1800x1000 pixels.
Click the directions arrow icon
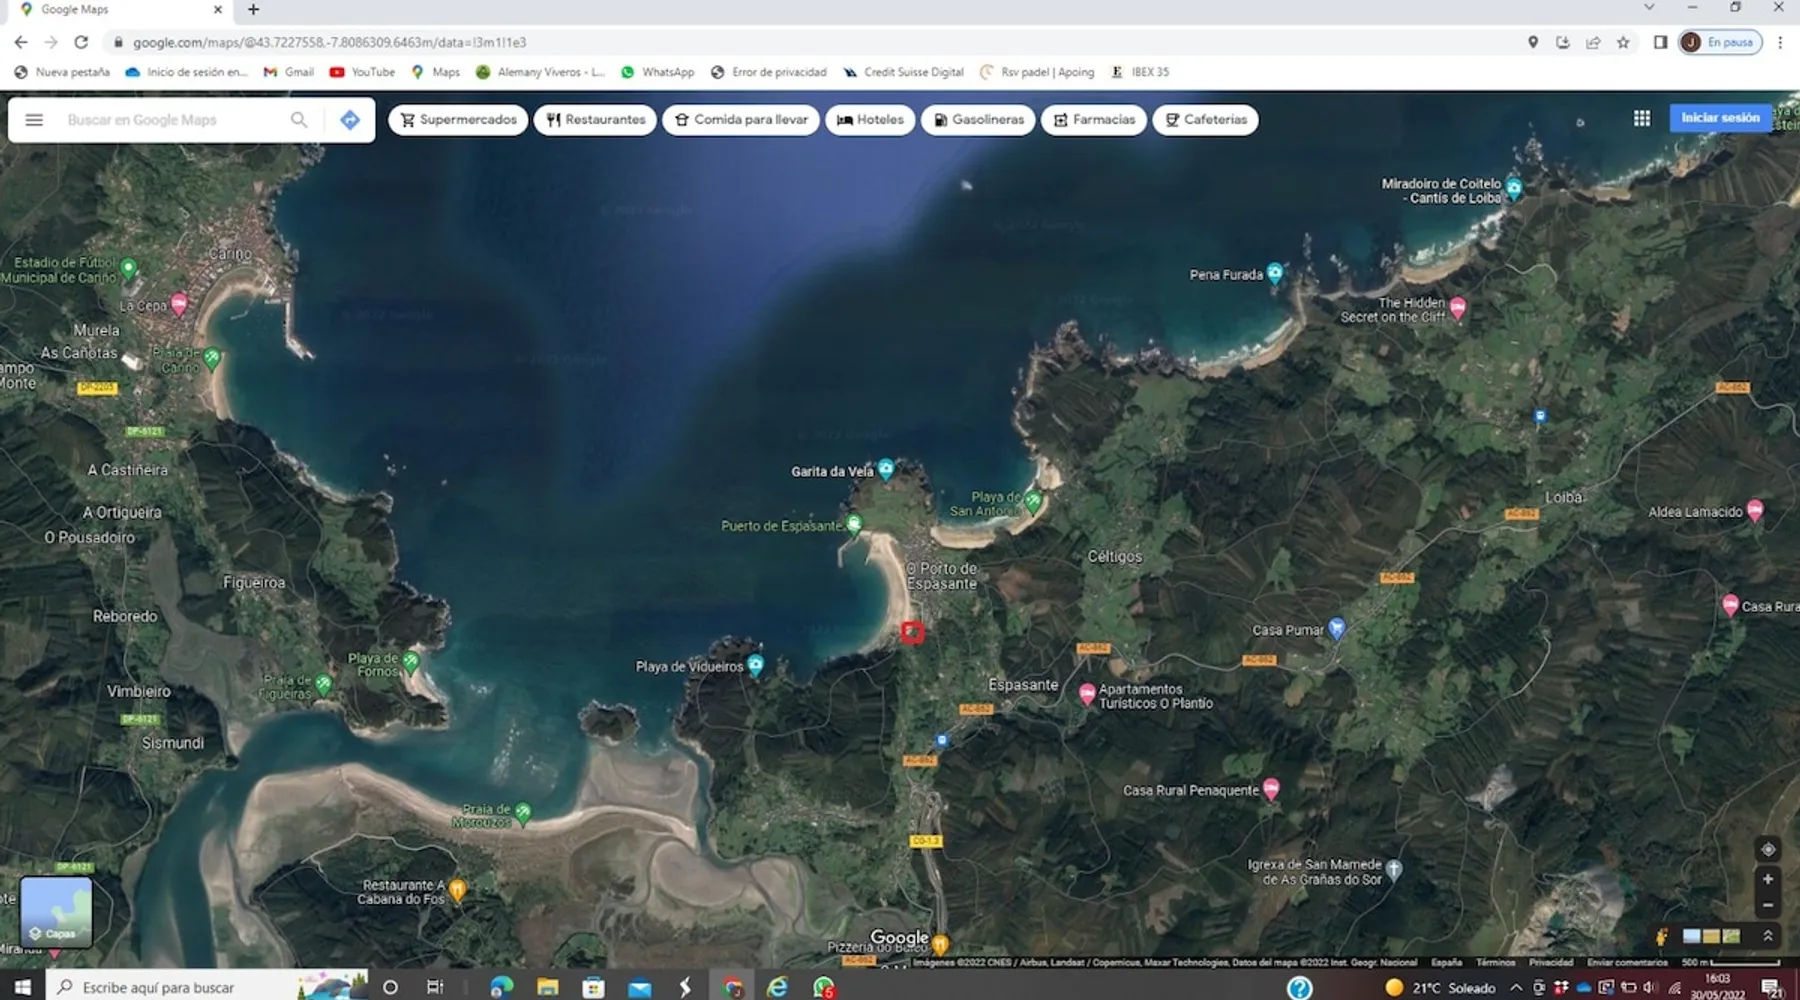tap(349, 120)
